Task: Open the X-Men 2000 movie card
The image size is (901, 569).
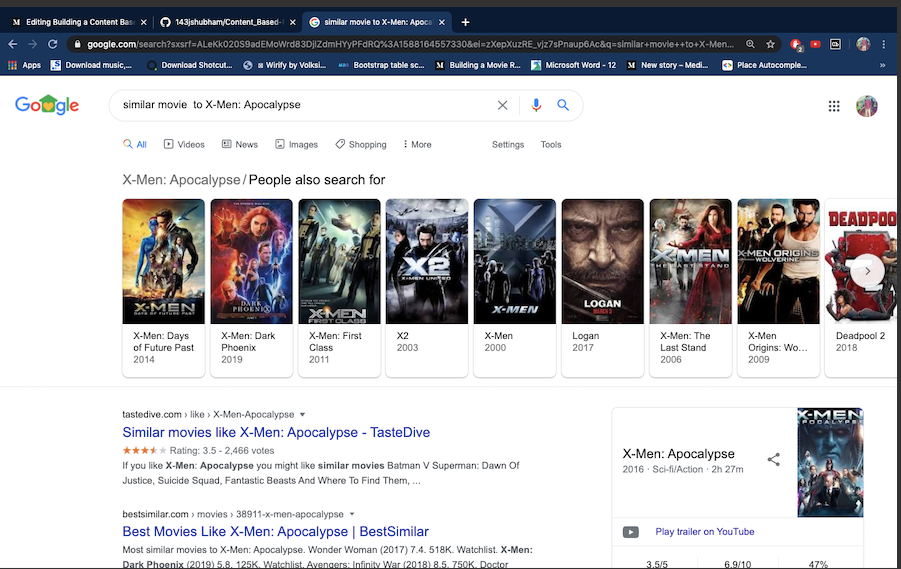Action: 515,288
